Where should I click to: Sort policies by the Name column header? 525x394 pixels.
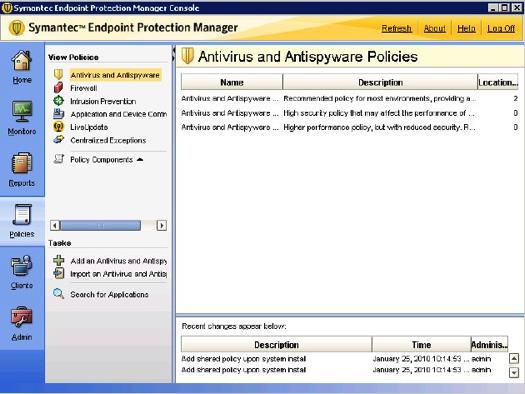pyautogui.click(x=232, y=82)
